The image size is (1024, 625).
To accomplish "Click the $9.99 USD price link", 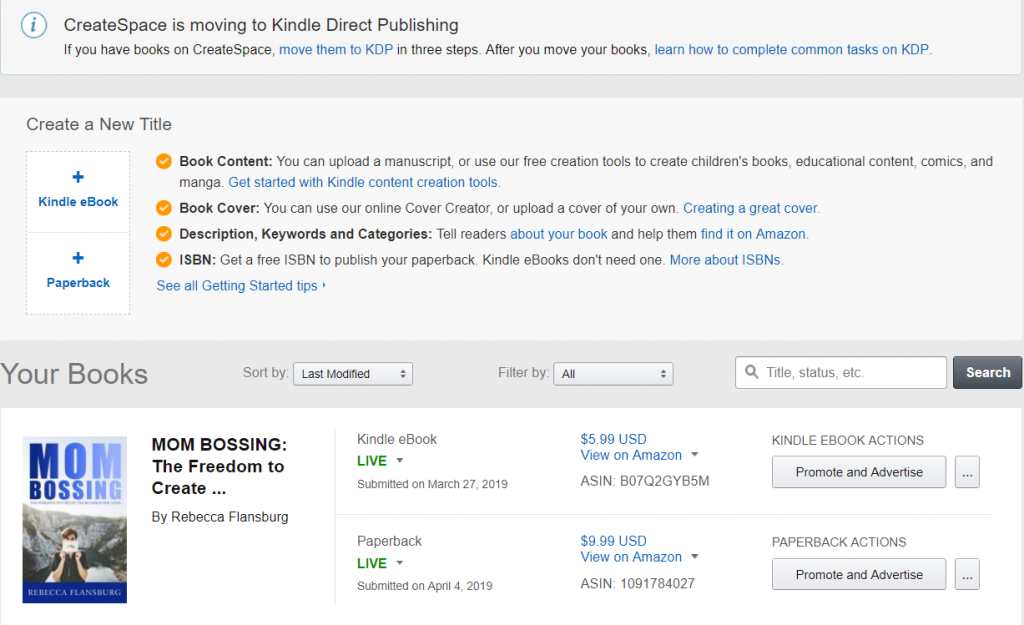I will pyautogui.click(x=613, y=541).
